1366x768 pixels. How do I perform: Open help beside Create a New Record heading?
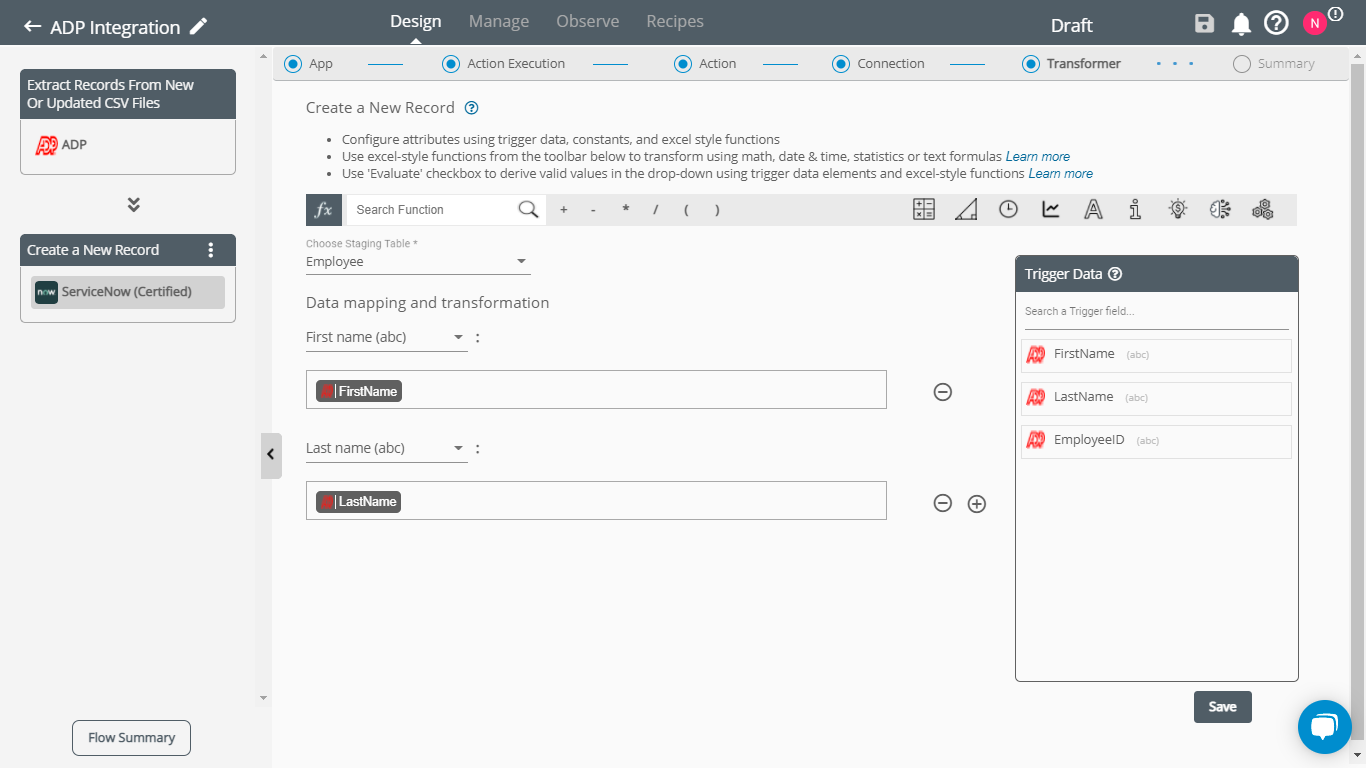pos(472,108)
